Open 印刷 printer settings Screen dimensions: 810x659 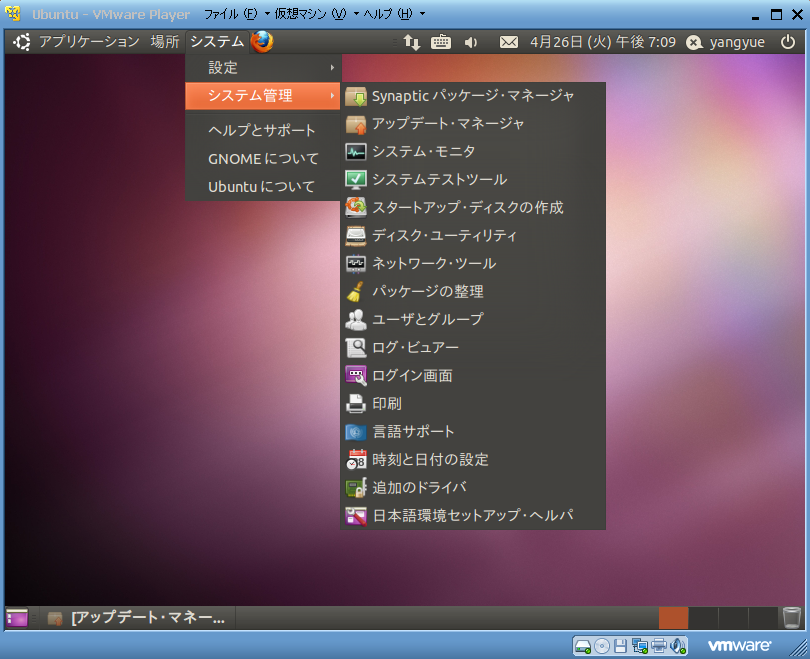coord(473,403)
